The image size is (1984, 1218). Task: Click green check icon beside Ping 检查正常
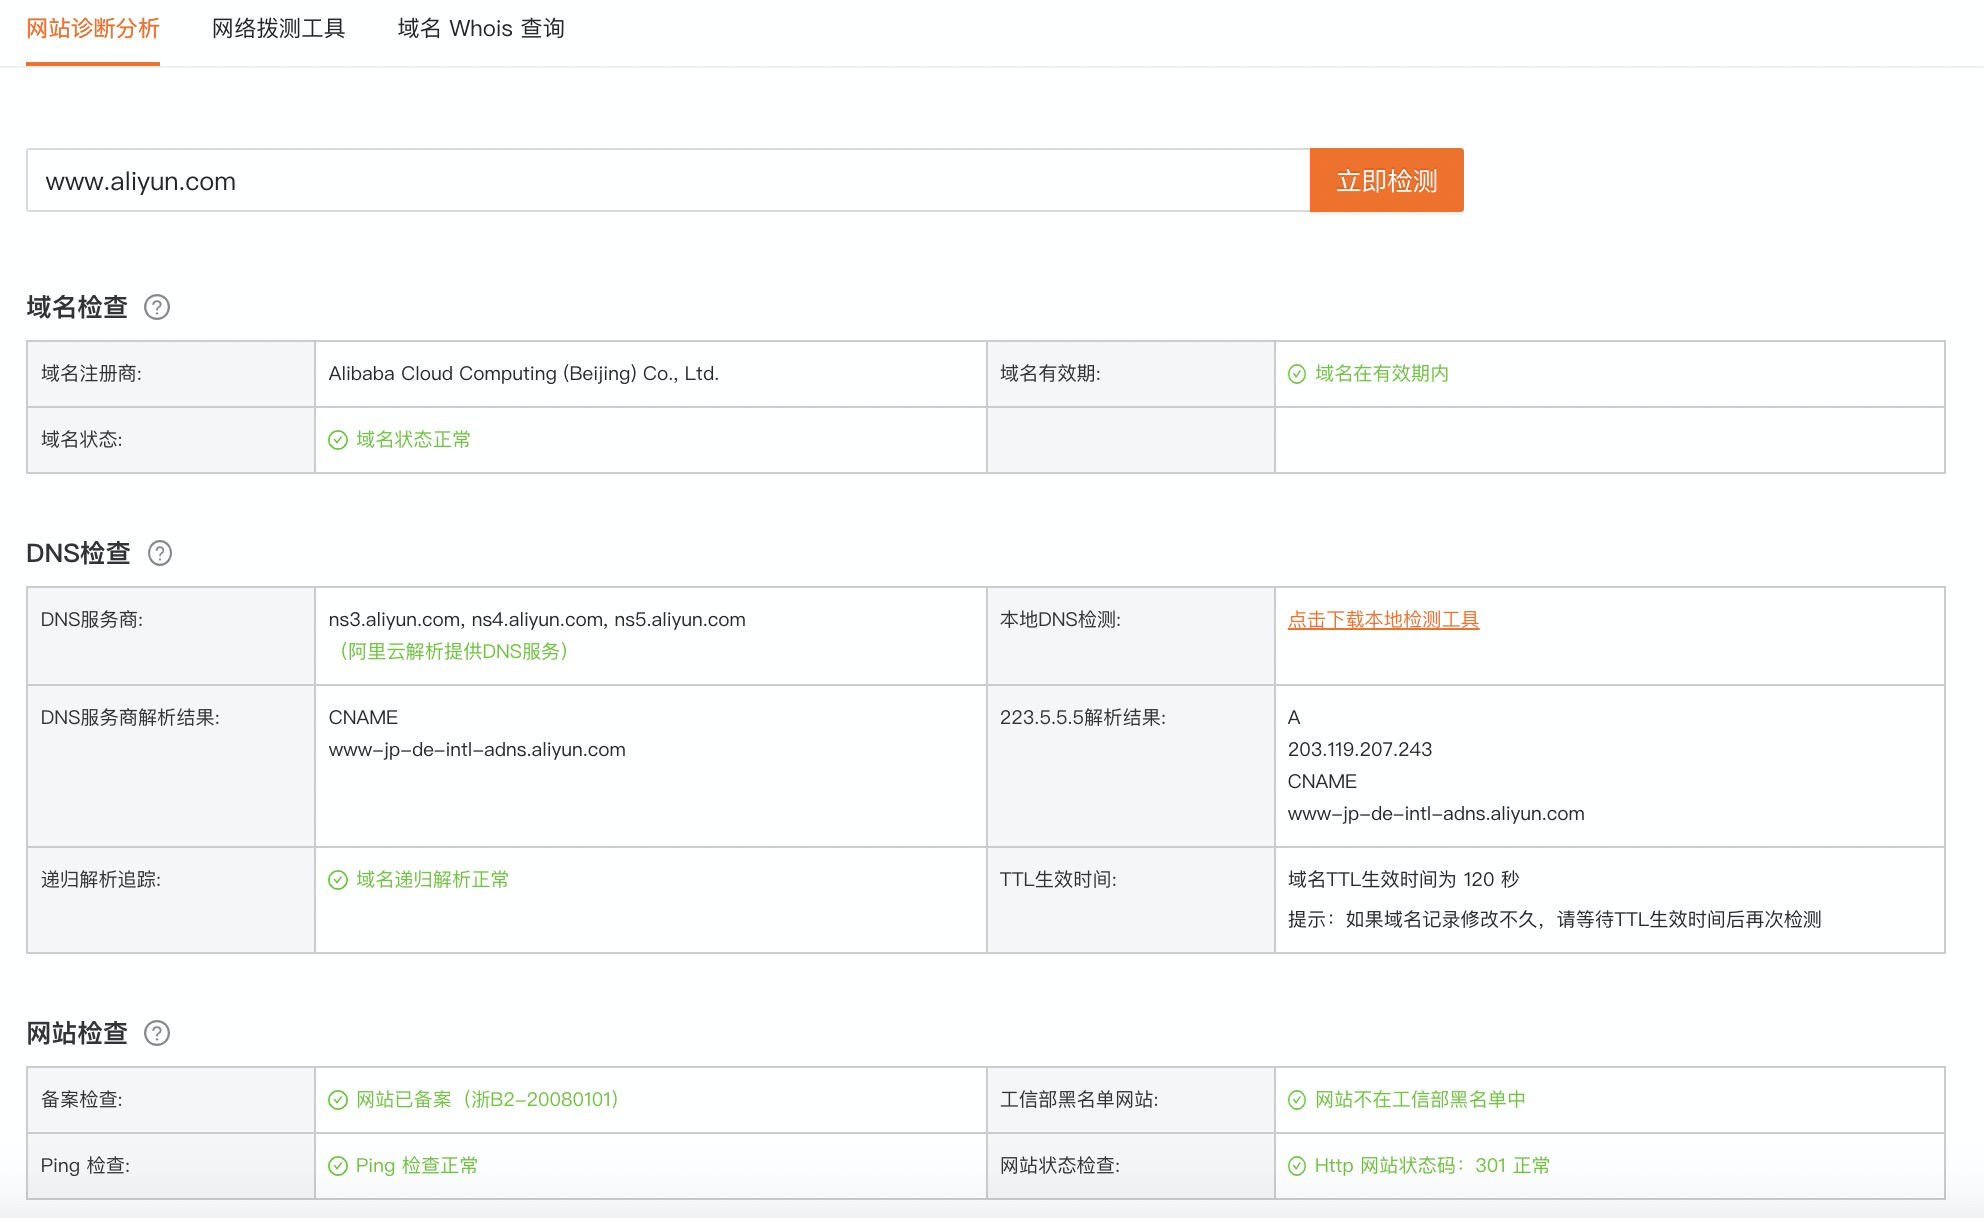click(338, 1166)
